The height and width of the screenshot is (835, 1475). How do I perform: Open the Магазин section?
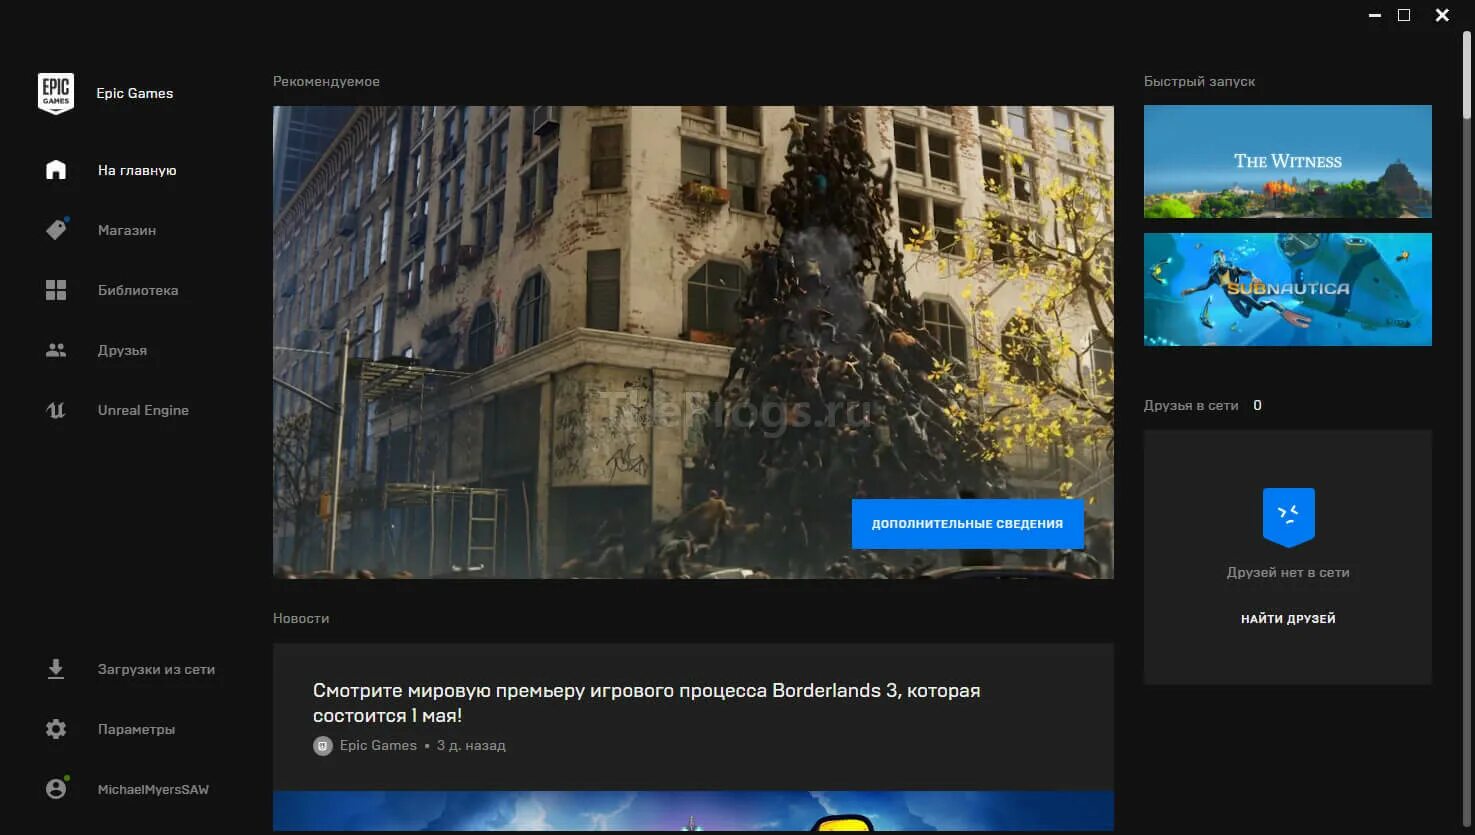point(127,230)
